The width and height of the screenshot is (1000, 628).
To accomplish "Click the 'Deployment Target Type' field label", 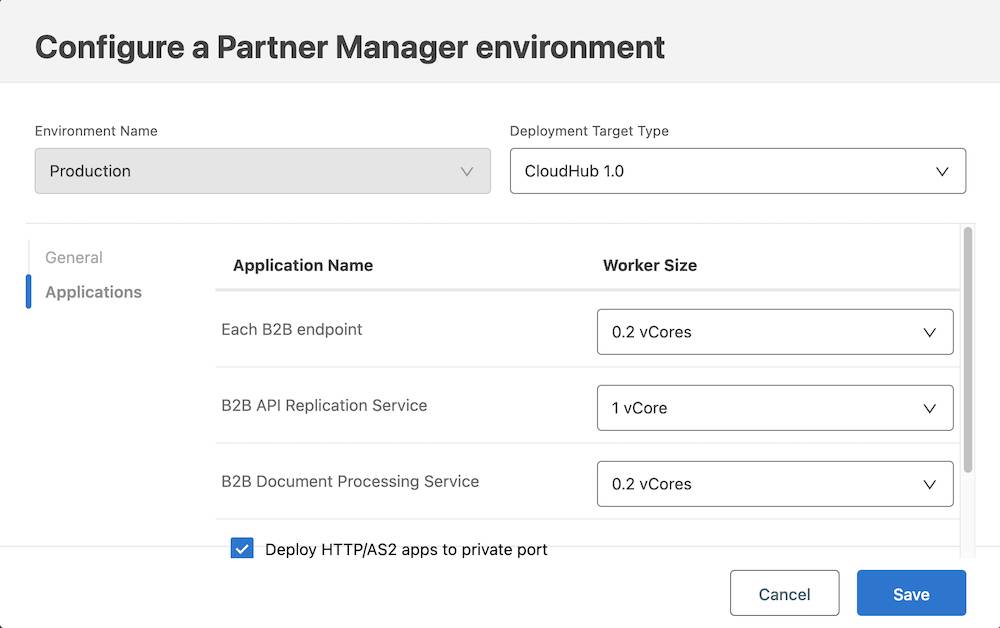I will point(589,131).
